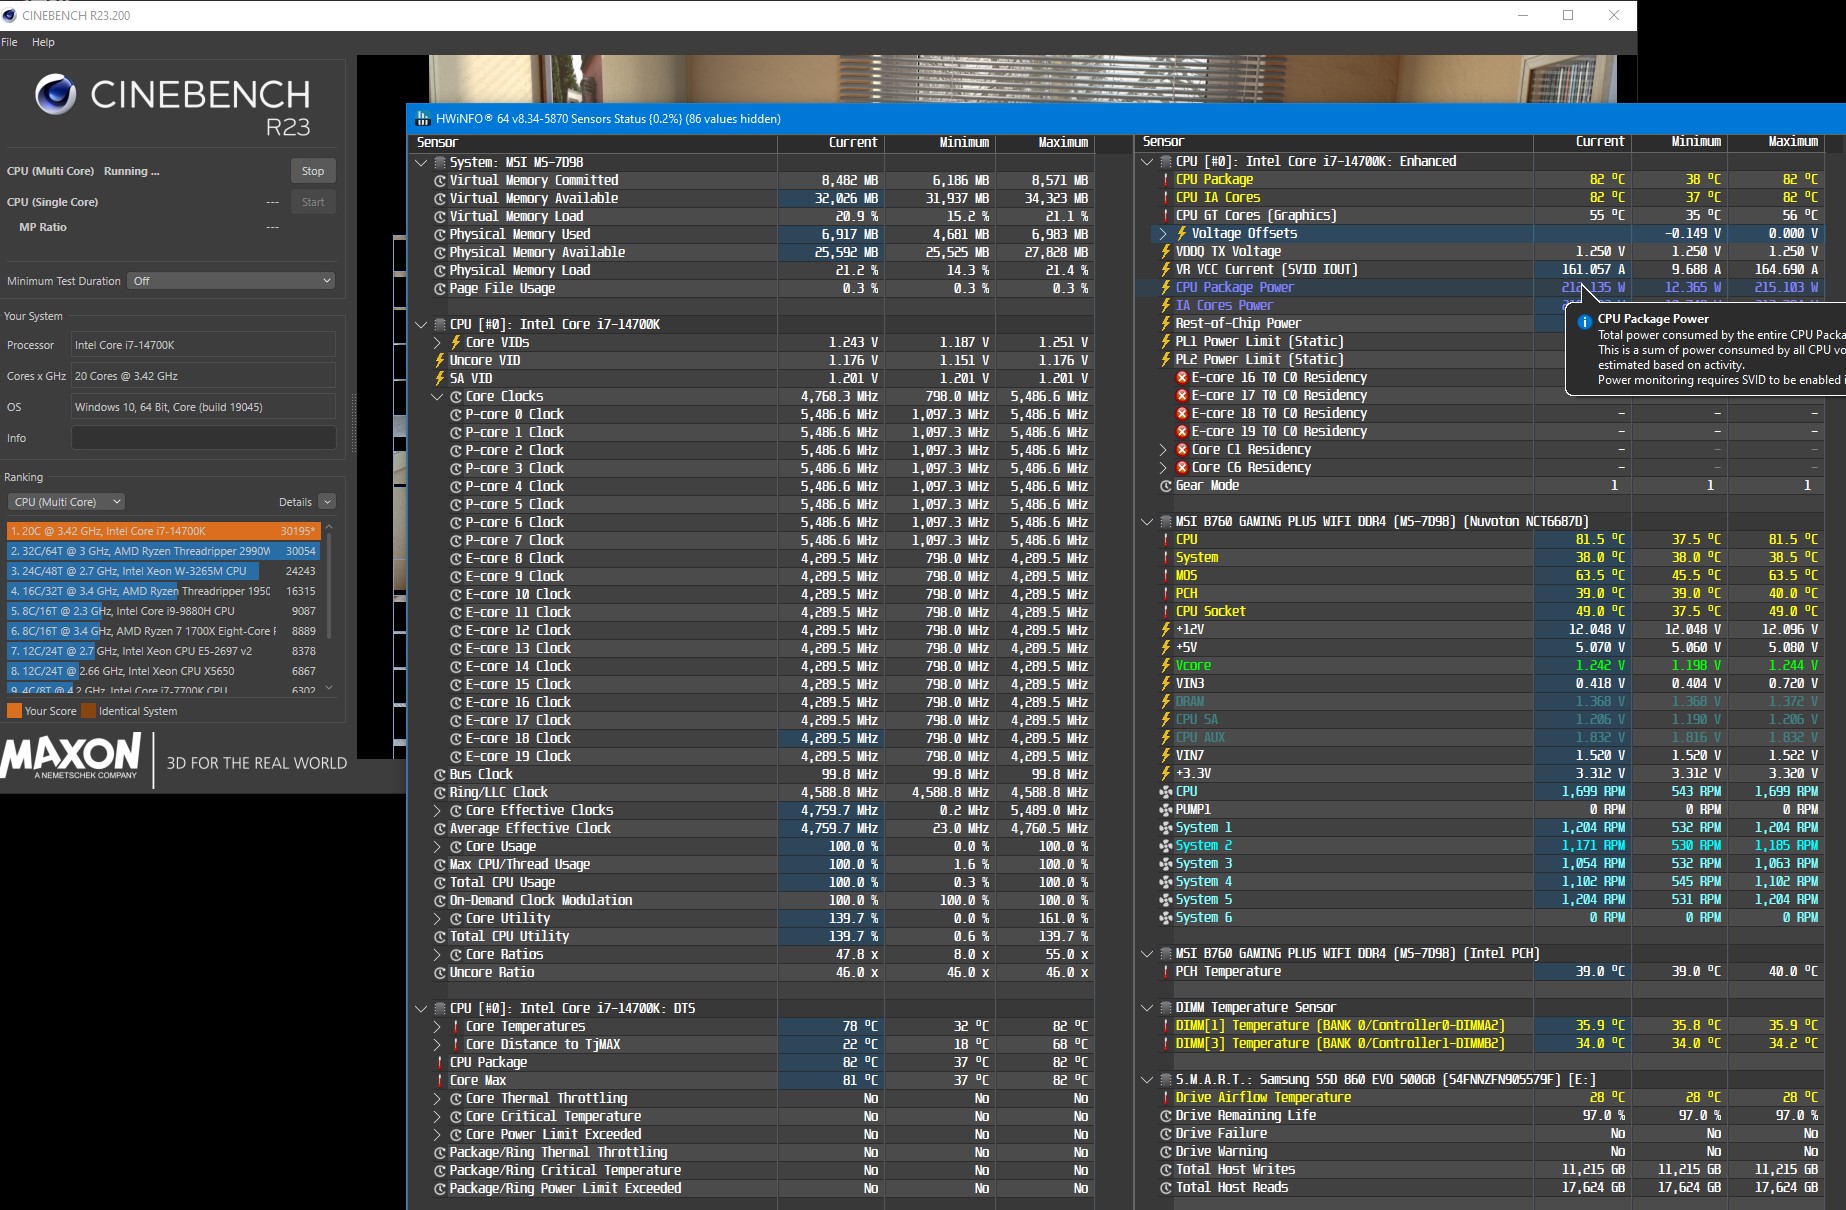Expand the Core Effective Clocks row

click(x=437, y=811)
